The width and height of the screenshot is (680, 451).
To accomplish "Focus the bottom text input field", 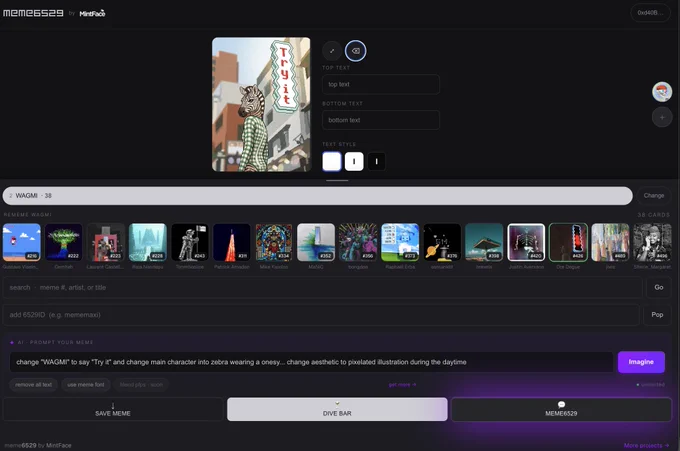I will pyautogui.click(x=381, y=120).
